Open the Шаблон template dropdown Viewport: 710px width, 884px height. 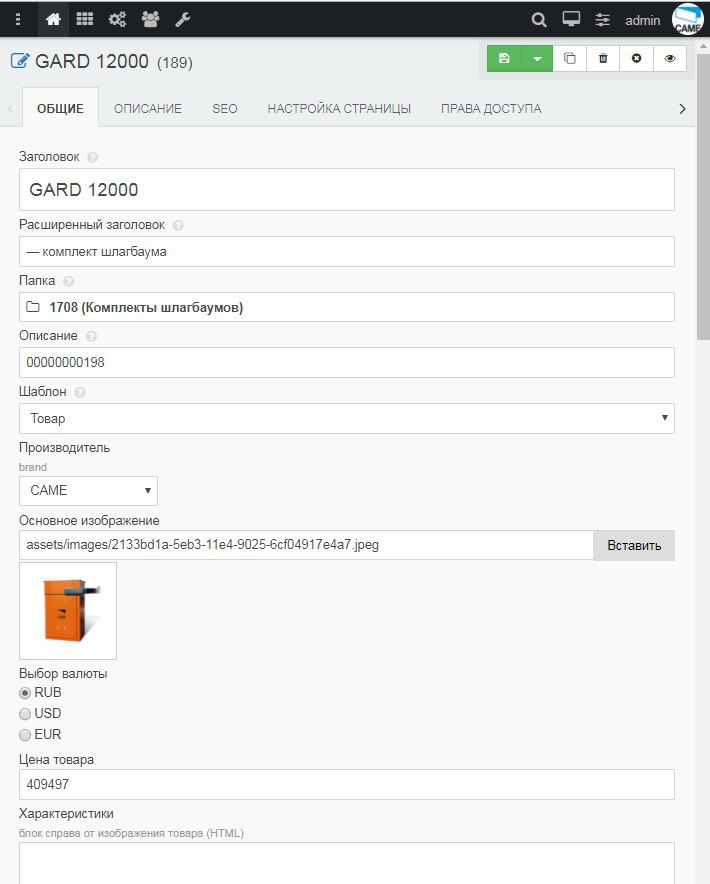click(x=346, y=418)
